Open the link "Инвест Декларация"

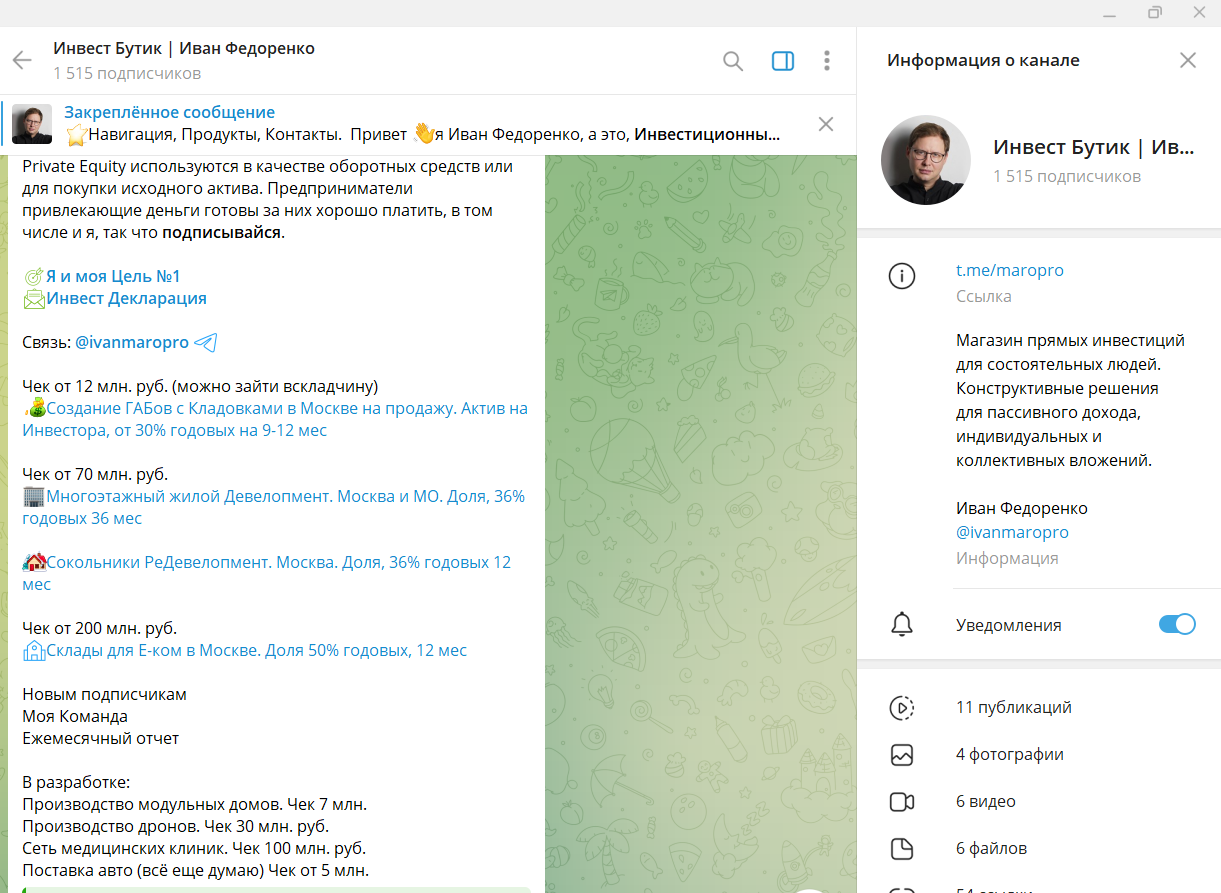[126, 298]
